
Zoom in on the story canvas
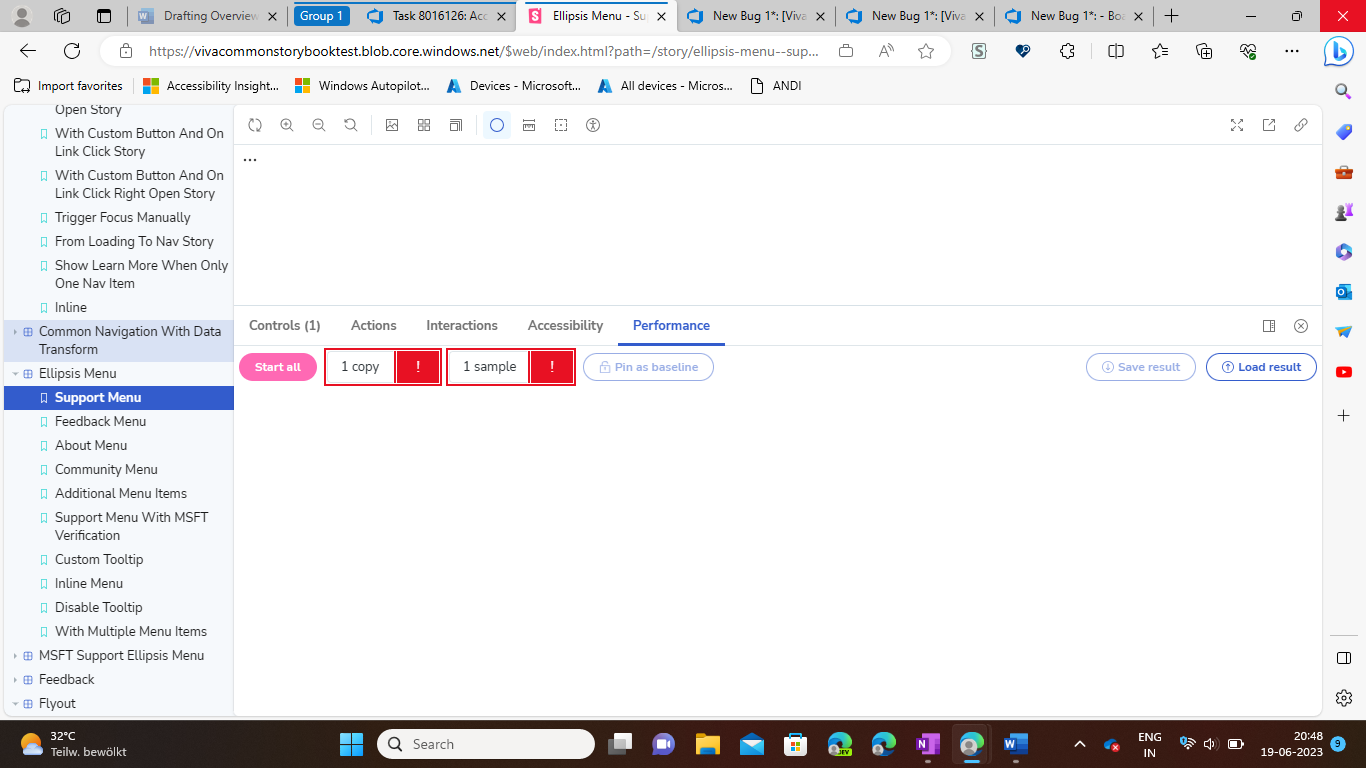[287, 125]
